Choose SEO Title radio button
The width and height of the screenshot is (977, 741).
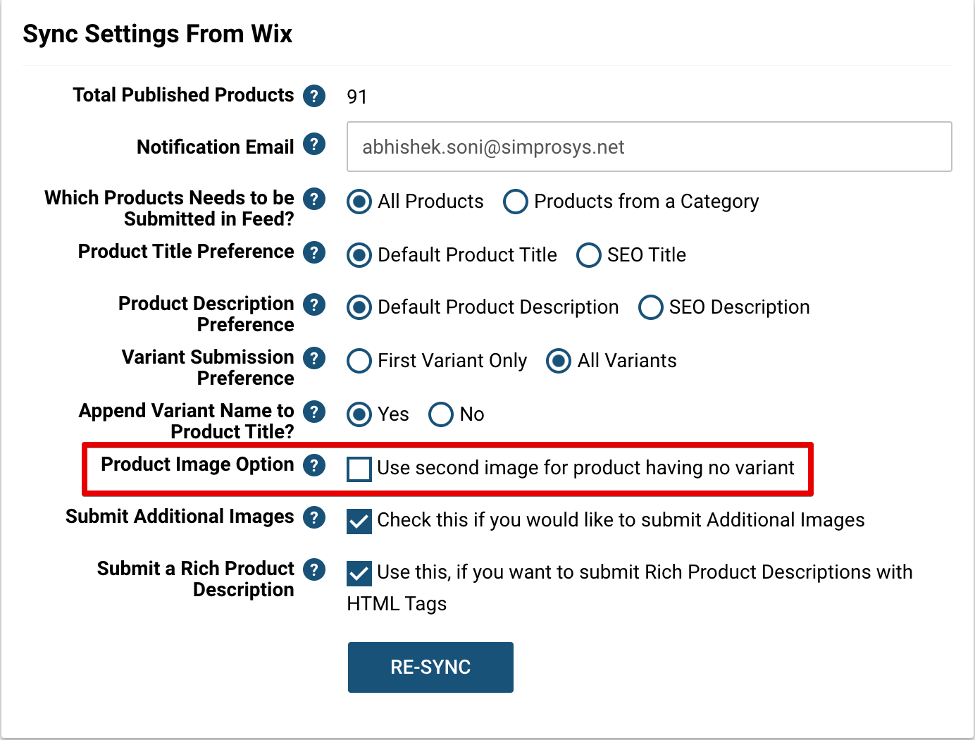click(589, 255)
